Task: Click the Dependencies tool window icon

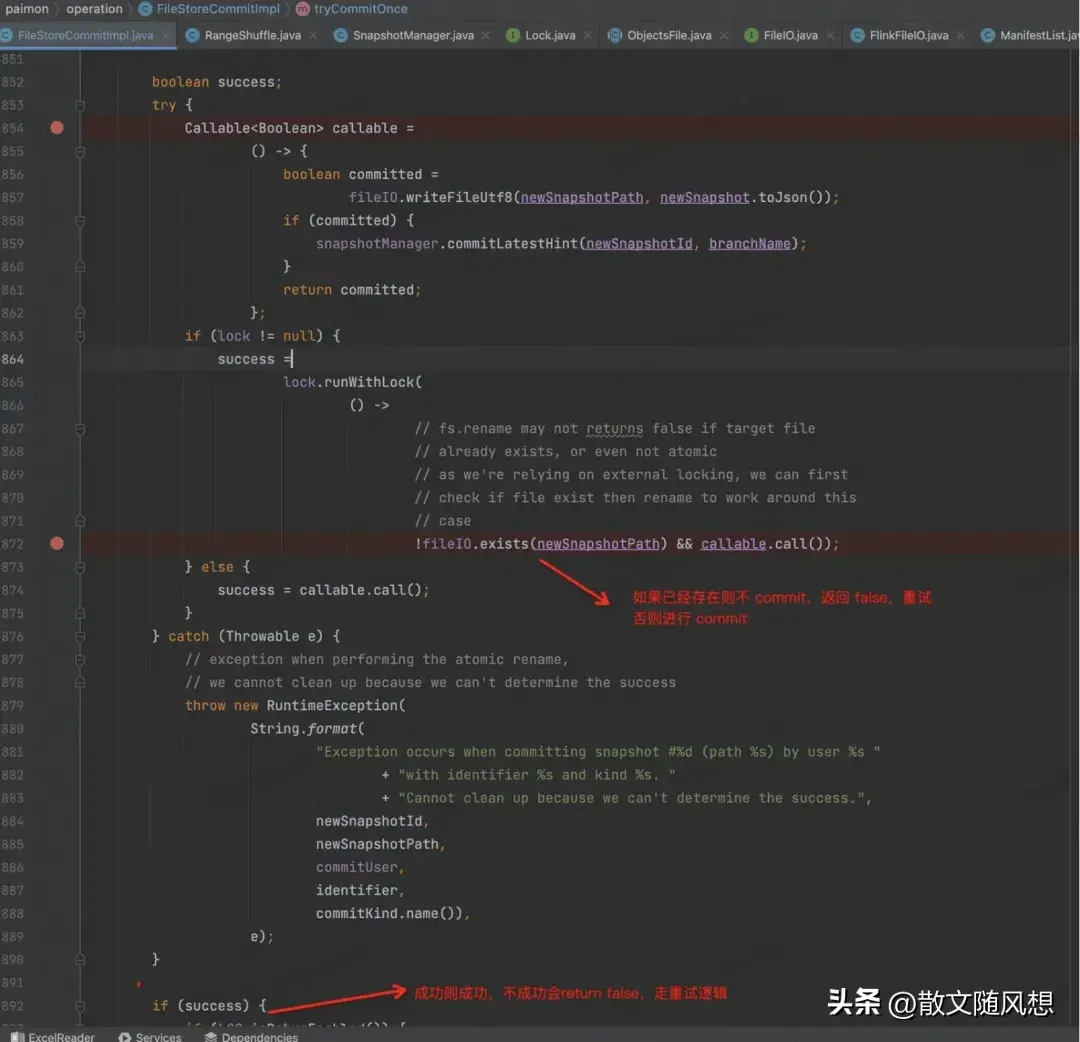Action: click(x=211, y=1036)
